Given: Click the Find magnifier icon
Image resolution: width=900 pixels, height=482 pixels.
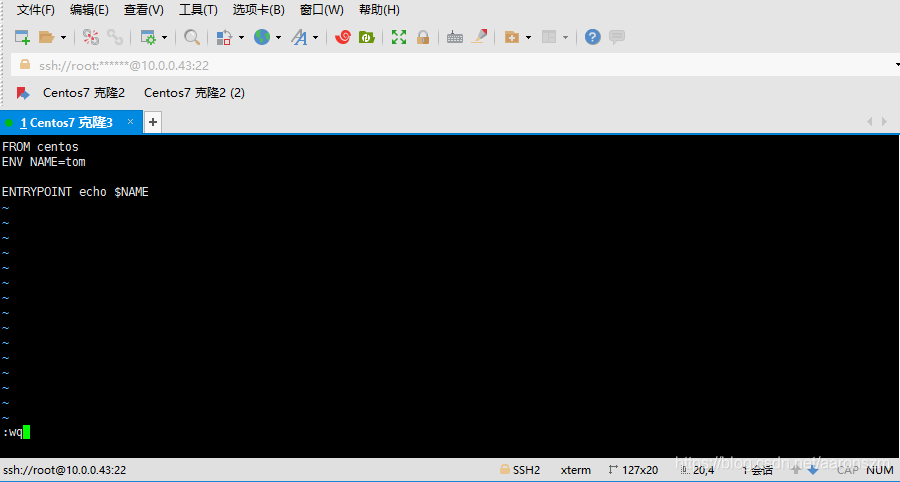Looking at the screenshot, I should click(192, 37).
